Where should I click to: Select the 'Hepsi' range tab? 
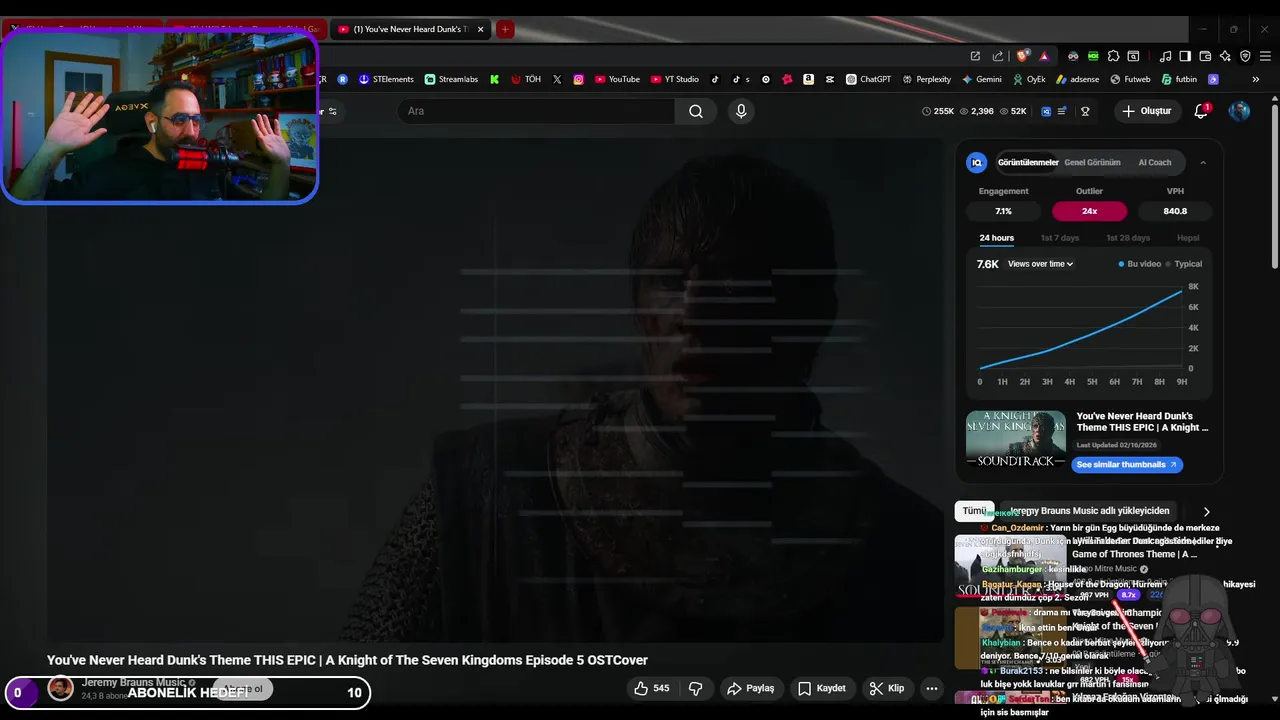[1188, 238]
